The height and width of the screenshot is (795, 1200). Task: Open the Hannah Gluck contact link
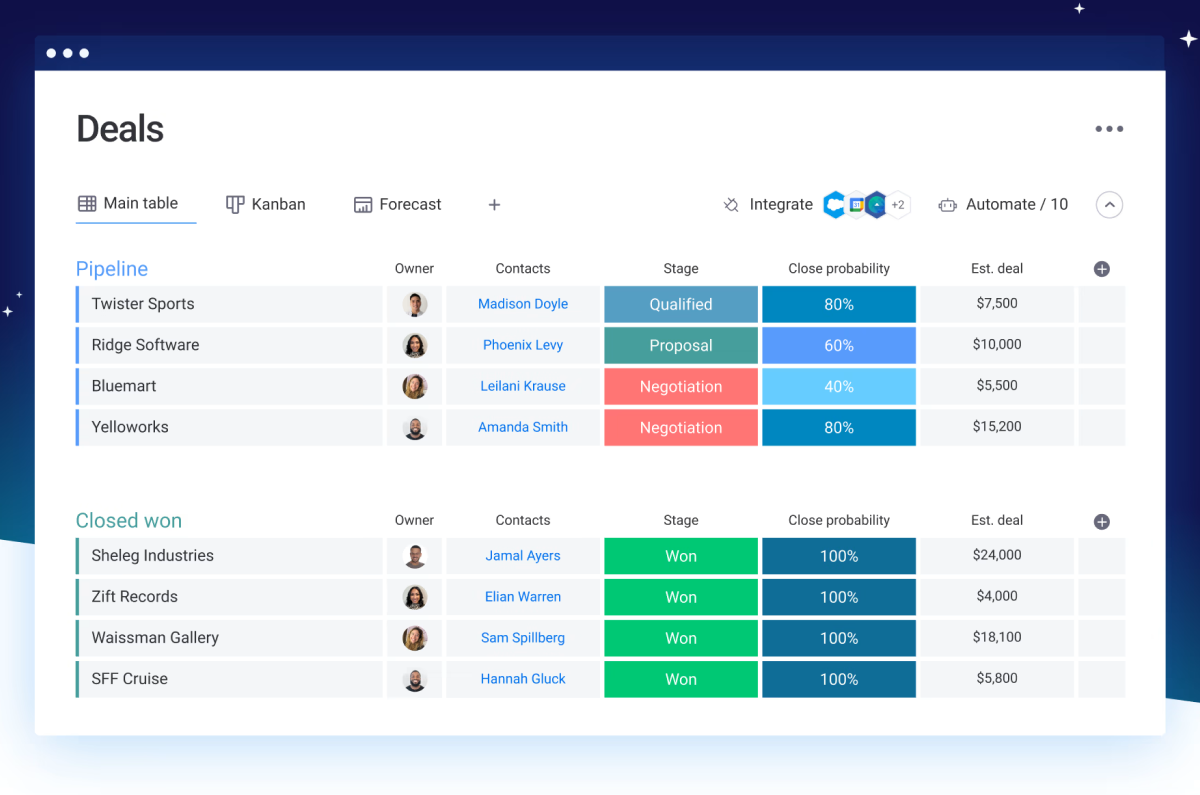click(x=523, y=678)
